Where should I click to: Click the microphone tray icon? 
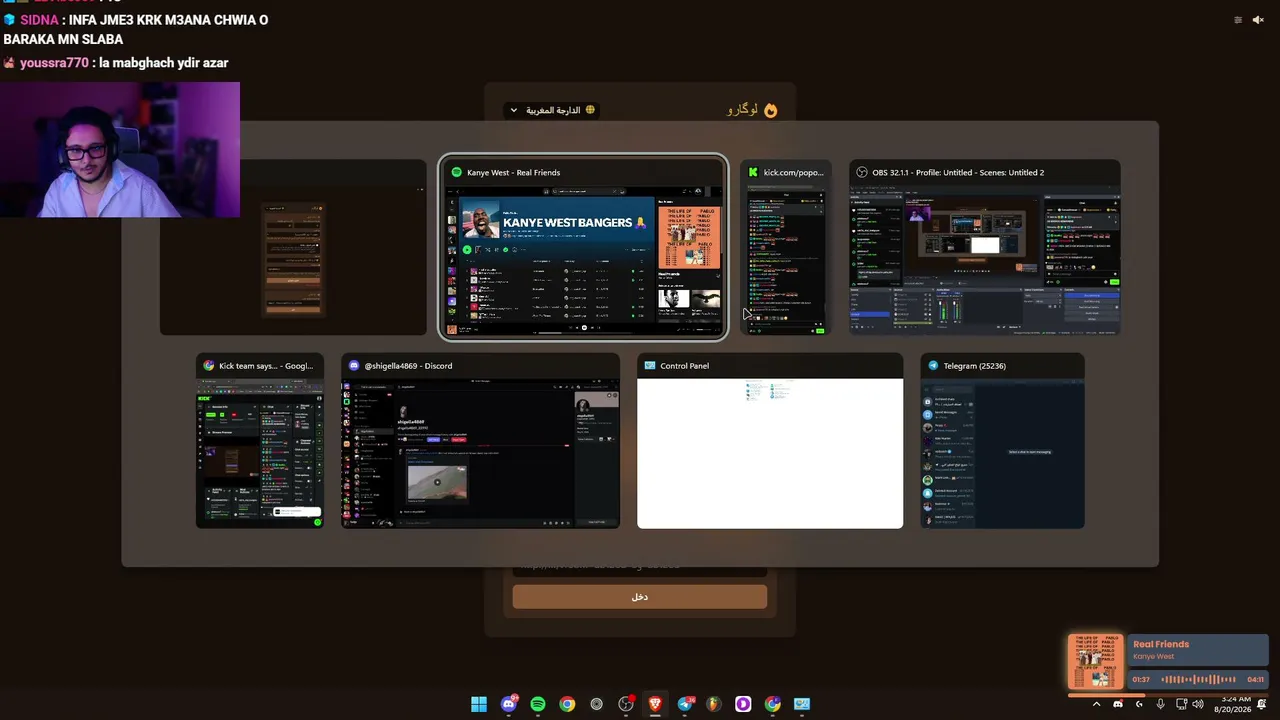click(x=1160, y=704)
